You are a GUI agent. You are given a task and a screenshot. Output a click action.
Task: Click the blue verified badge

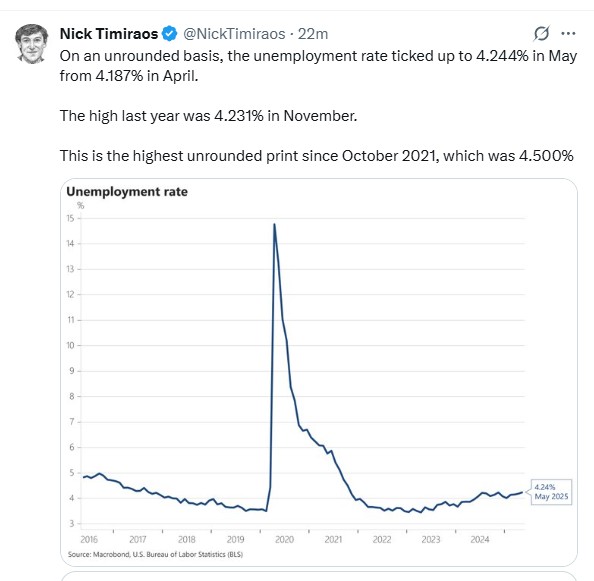click(x=169, y=34)
